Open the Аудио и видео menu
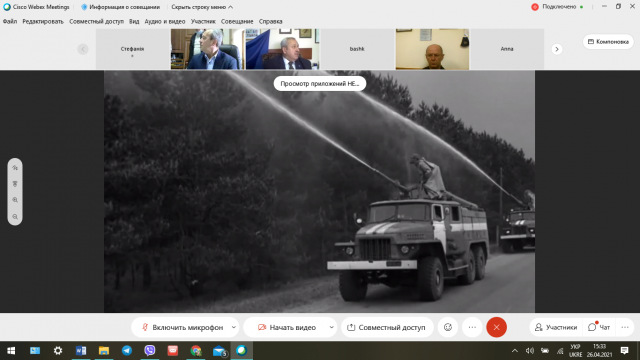The width and height of the screenshot is (640, 360). [165, 22]
